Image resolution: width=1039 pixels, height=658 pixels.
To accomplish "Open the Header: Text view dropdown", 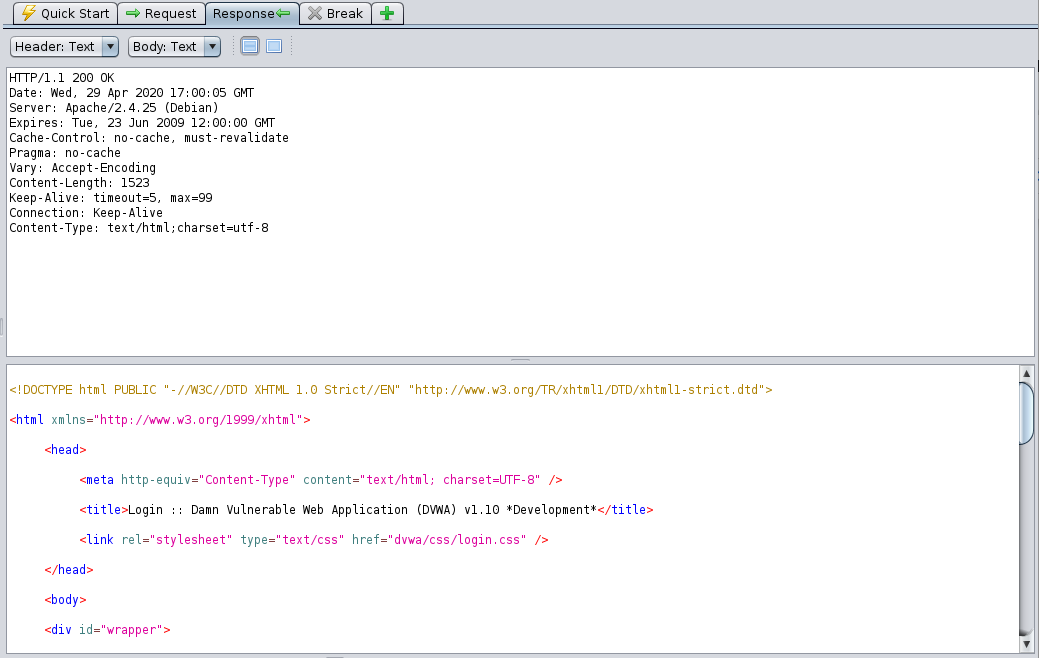I will click(x=65, y=46).
